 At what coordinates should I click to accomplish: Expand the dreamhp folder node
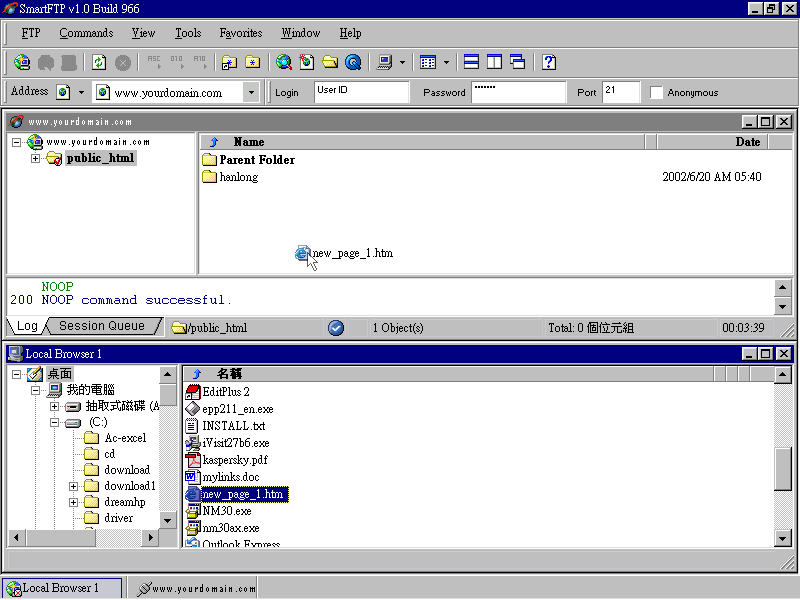click(x=73, y=503)
